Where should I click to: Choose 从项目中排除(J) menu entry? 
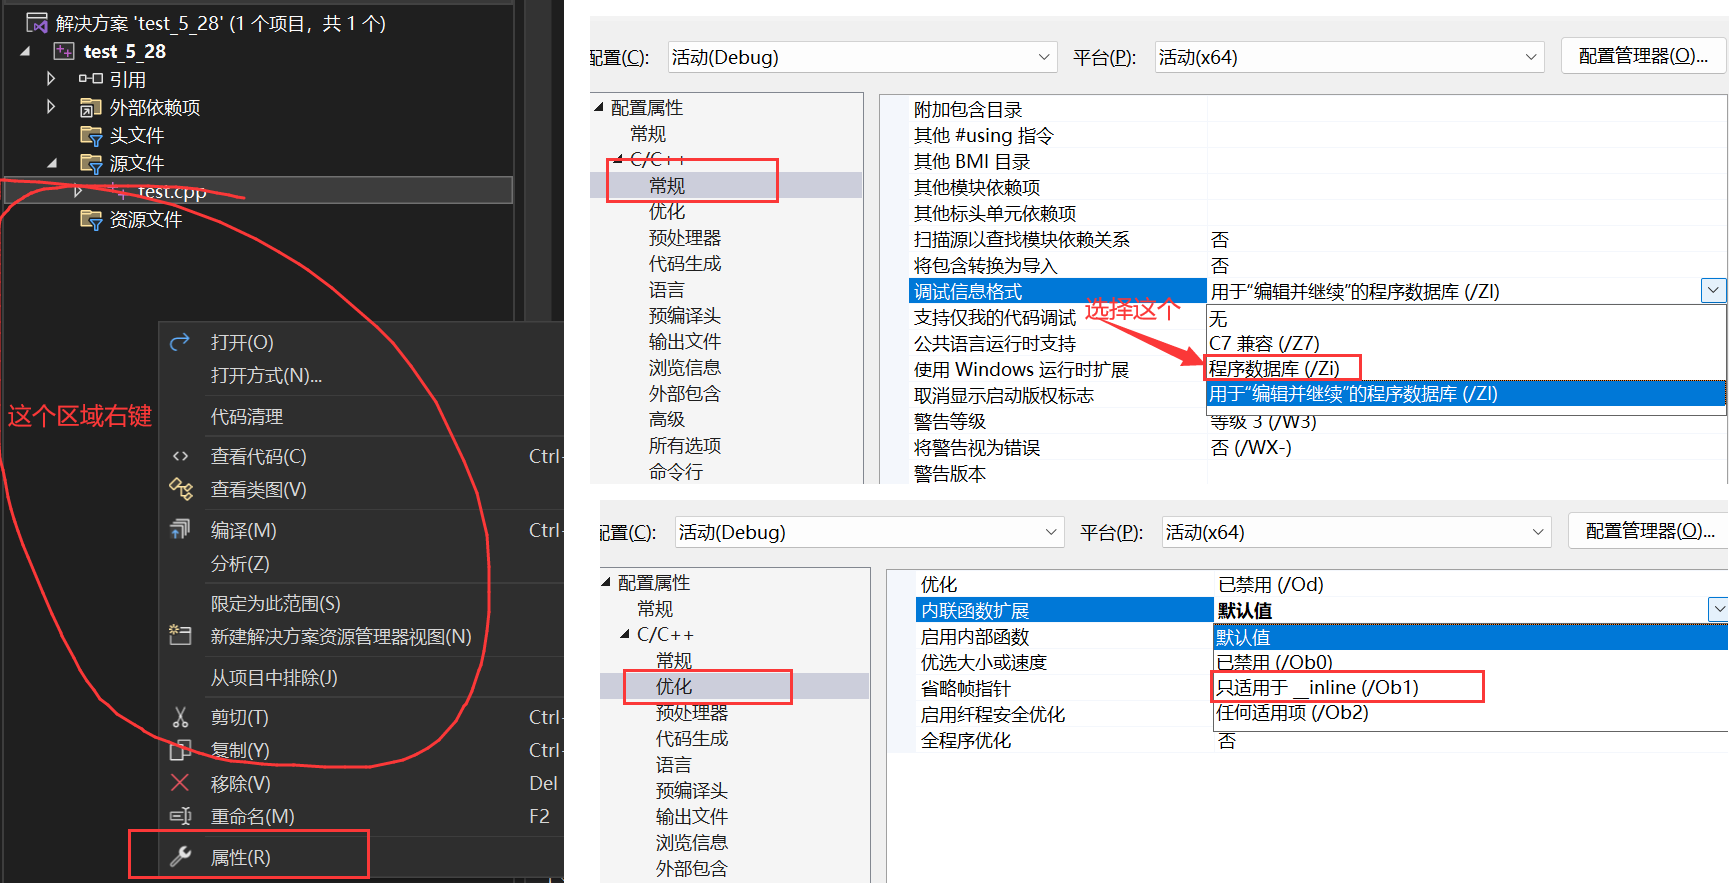[274, 677]
